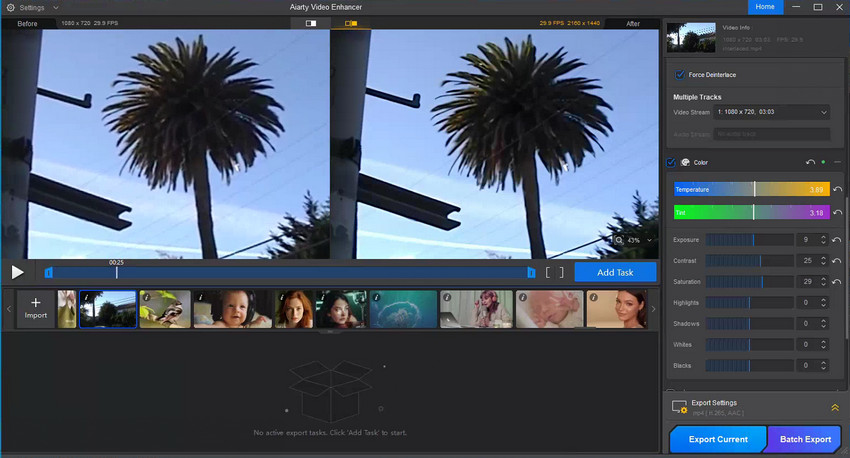Collapse the Color panel with the minus icon
The width and height of the screenshot is (850, 458).
[x=837, y=162]
